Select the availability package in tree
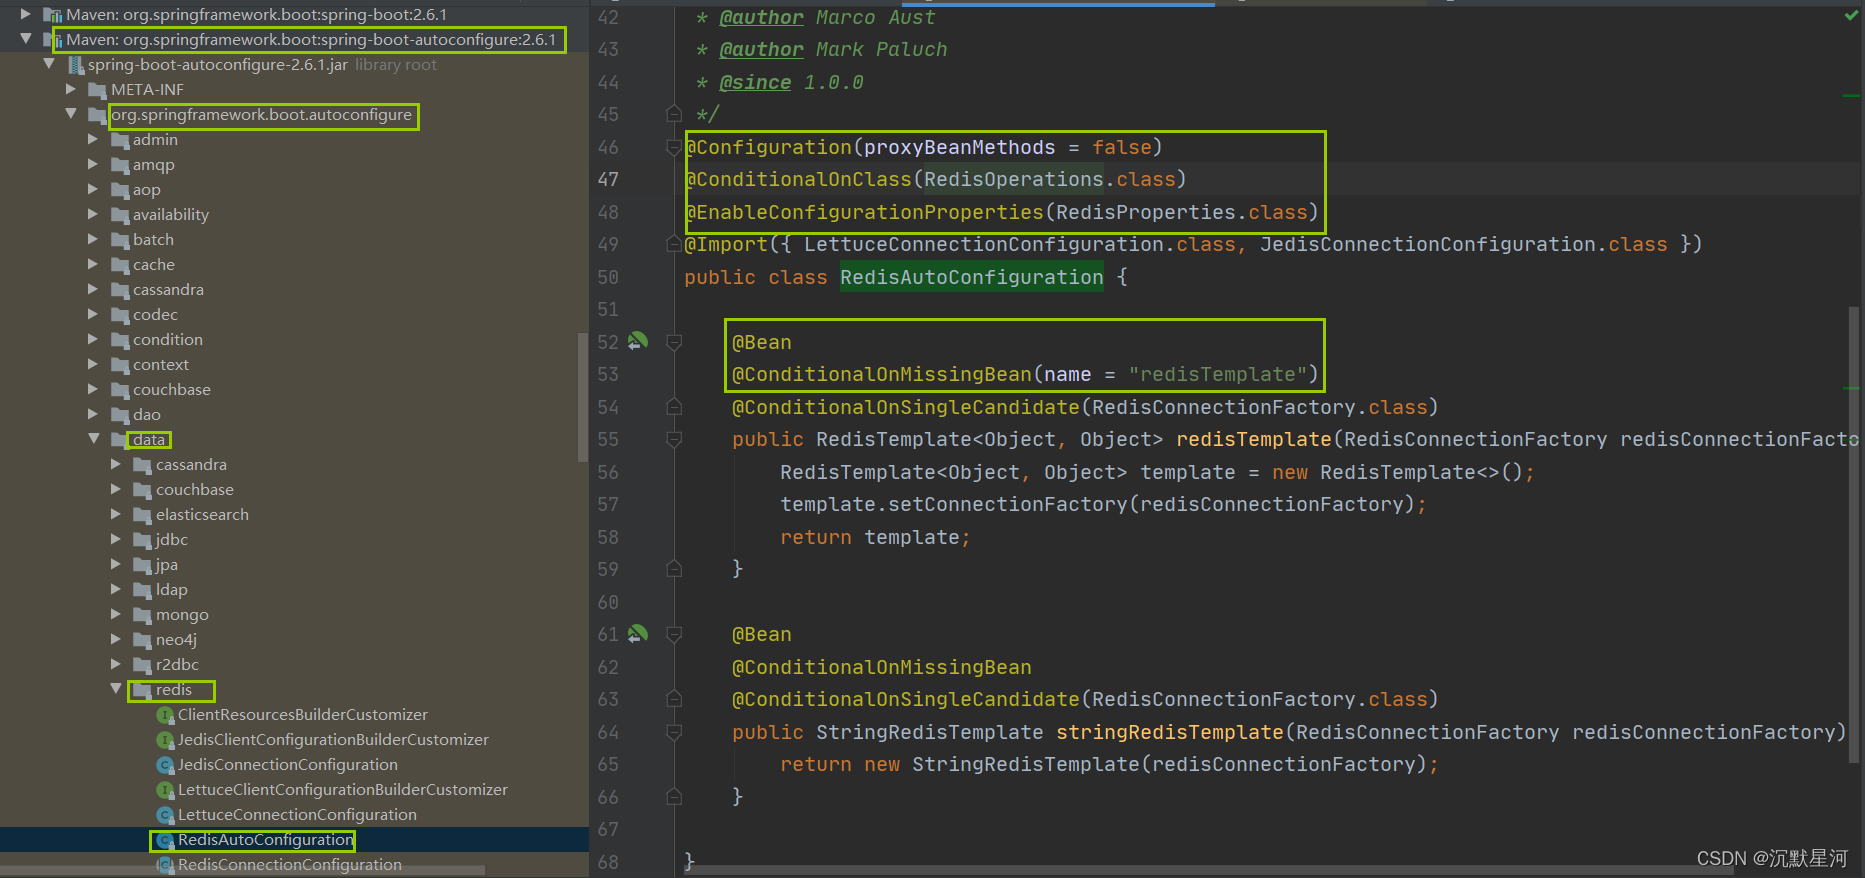 pyautogui.click(x=171, y=215)
